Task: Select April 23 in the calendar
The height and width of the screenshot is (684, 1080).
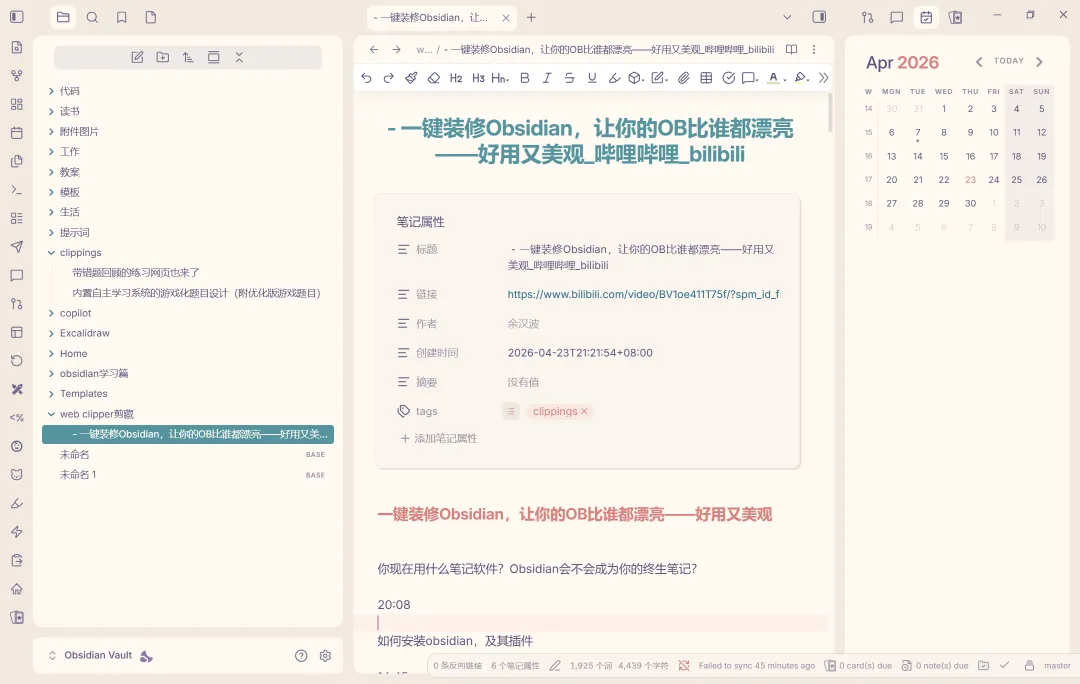Action: click(970, 180)
